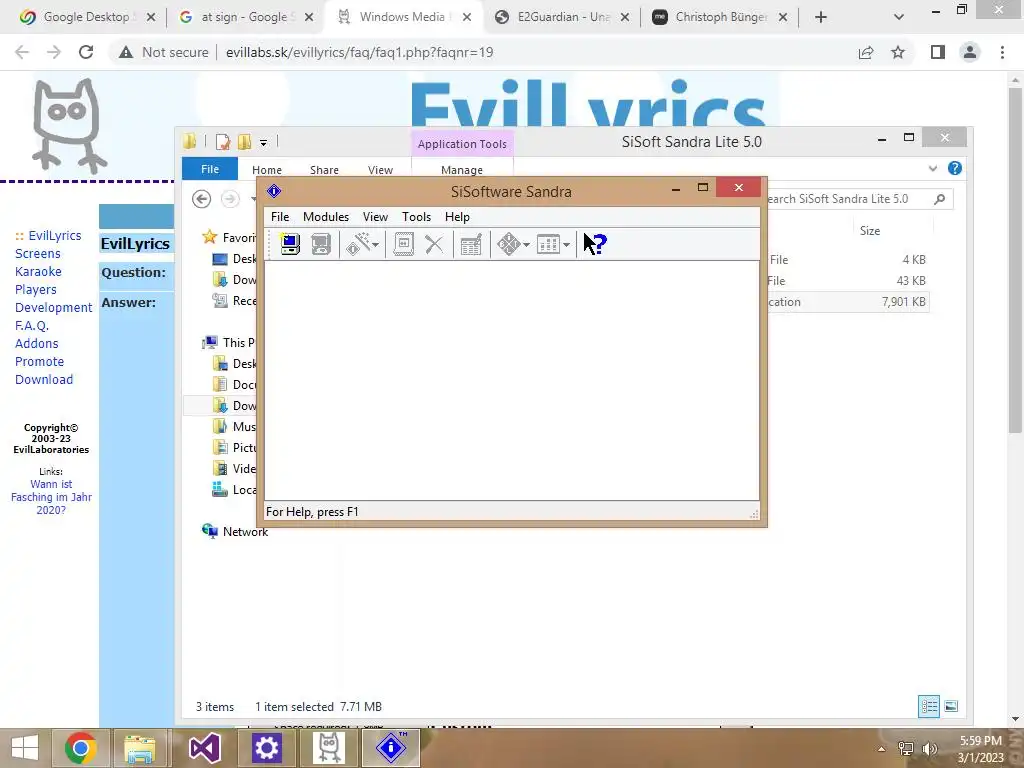The width and height of the screenshot is (1024, 768).
Task: Select Favorites in Explorer navigation pane
Action: 229,238
